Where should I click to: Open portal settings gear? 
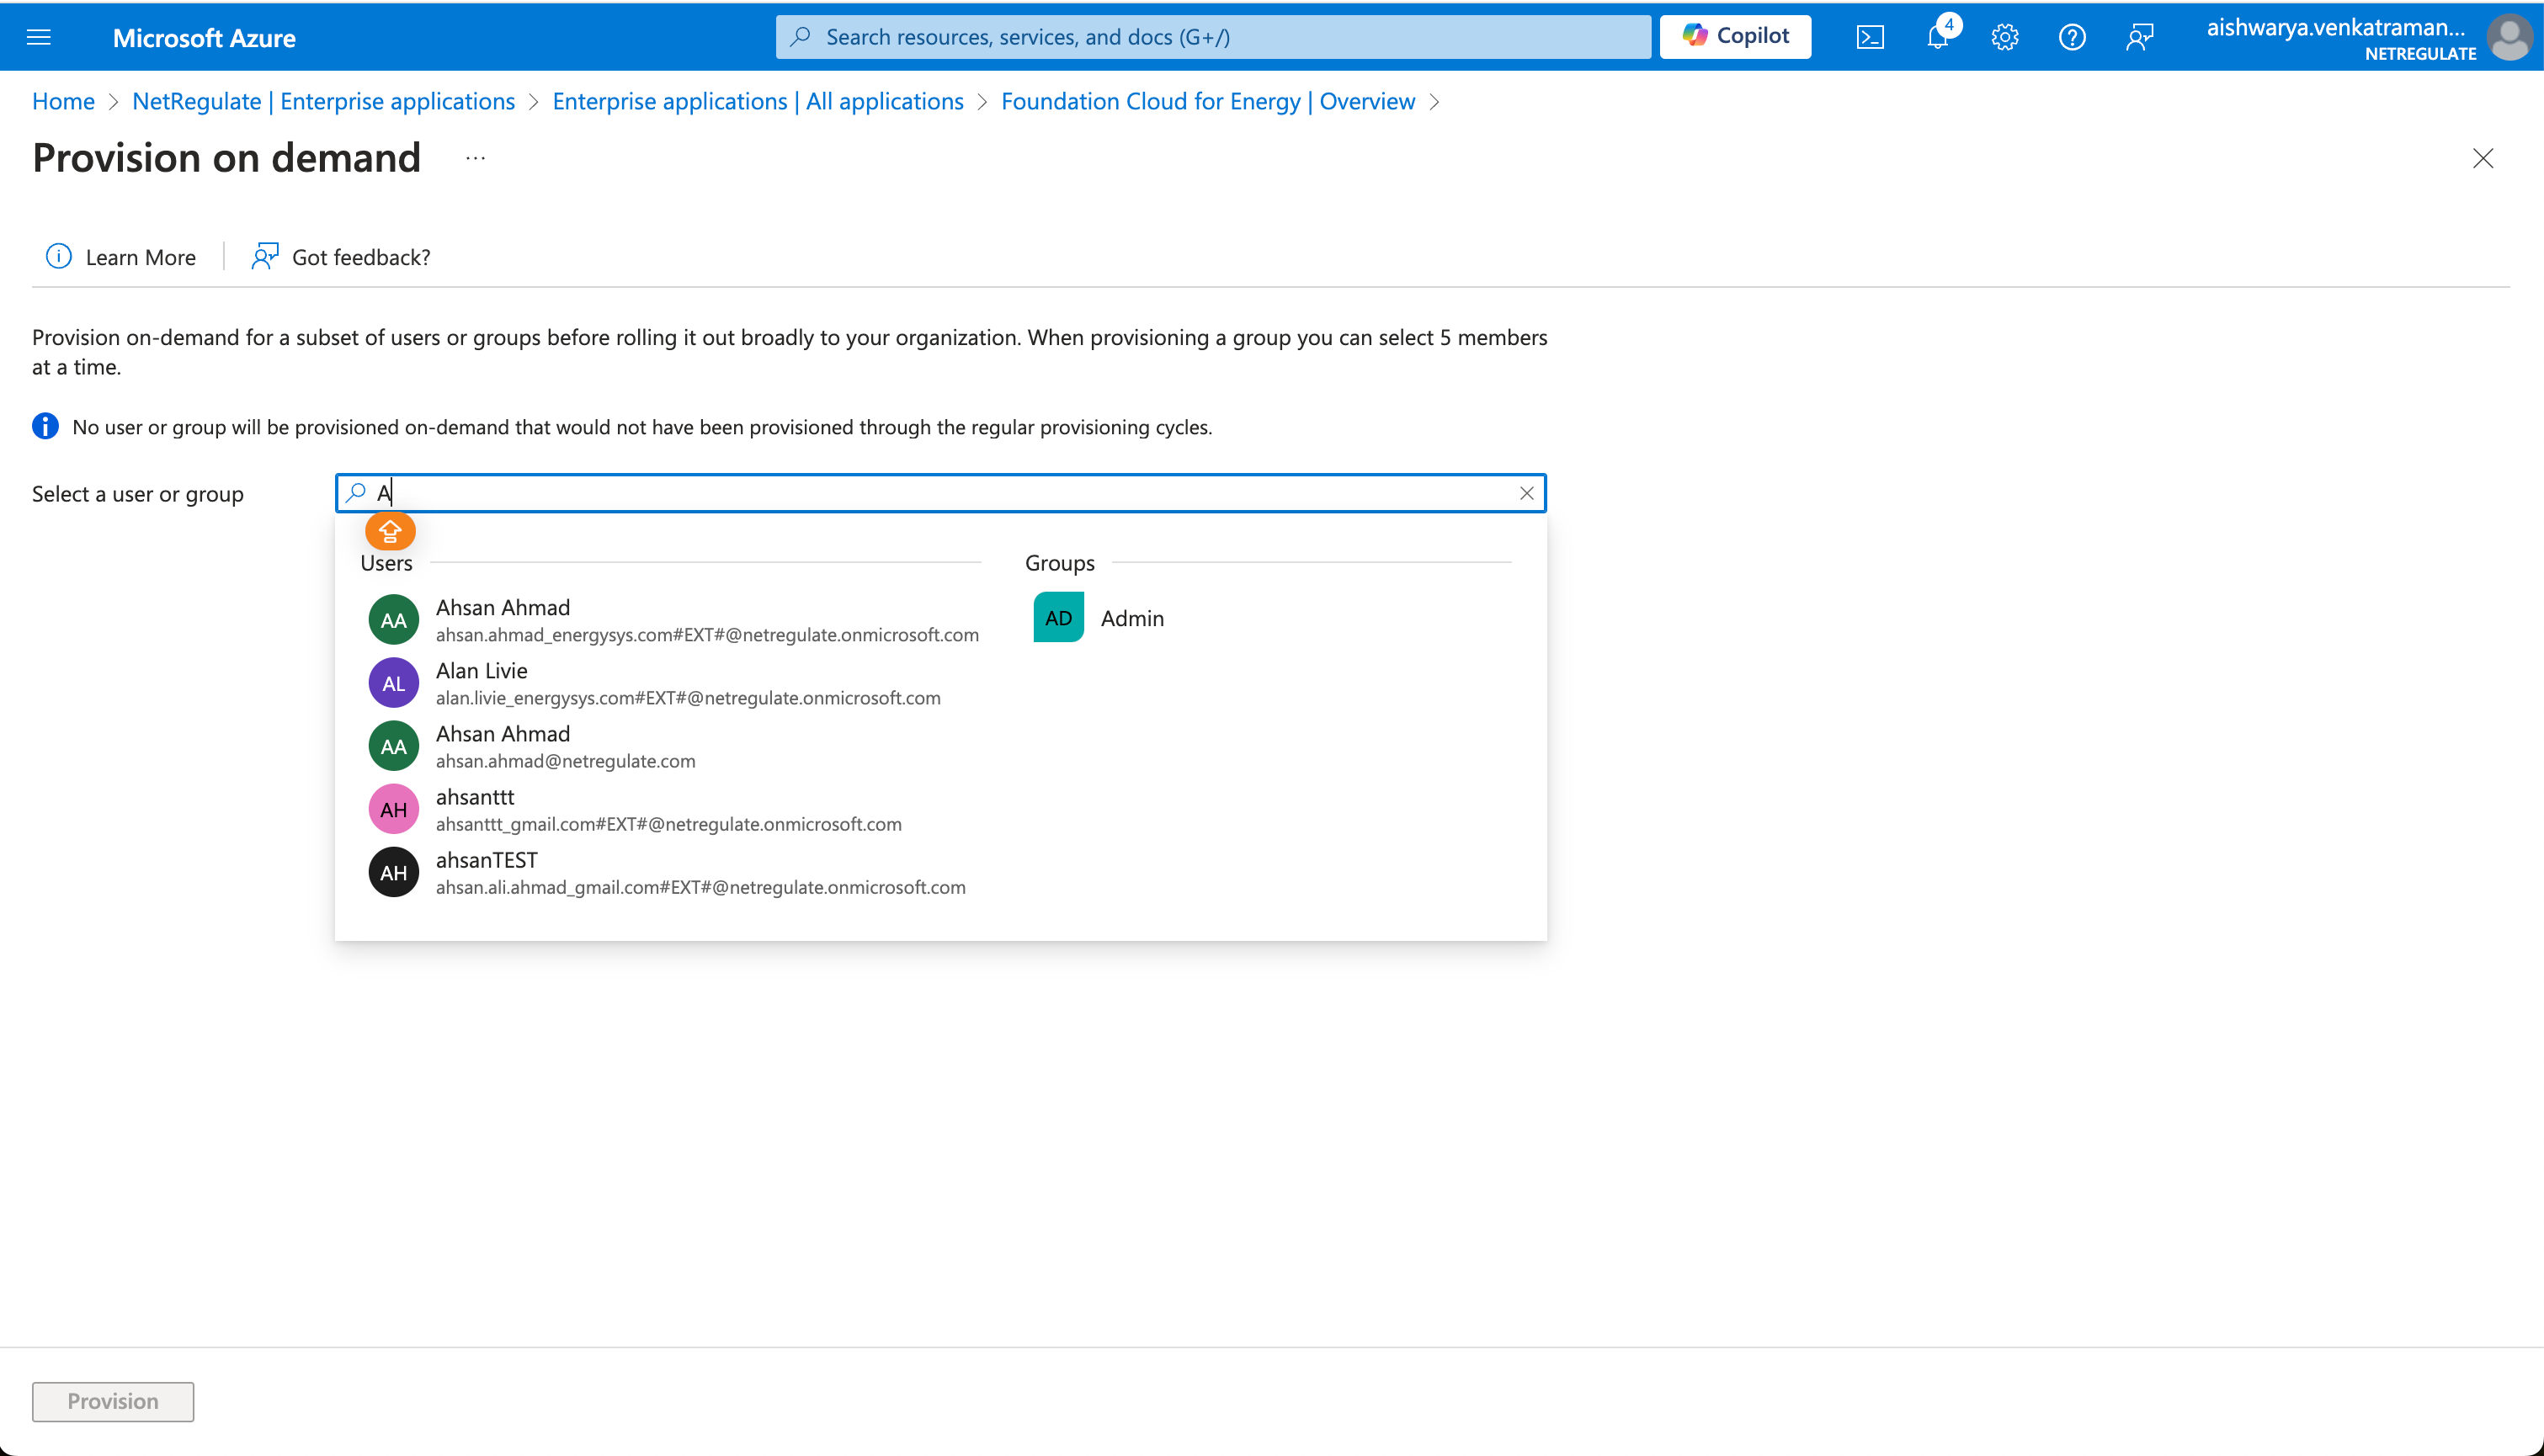2004,37
